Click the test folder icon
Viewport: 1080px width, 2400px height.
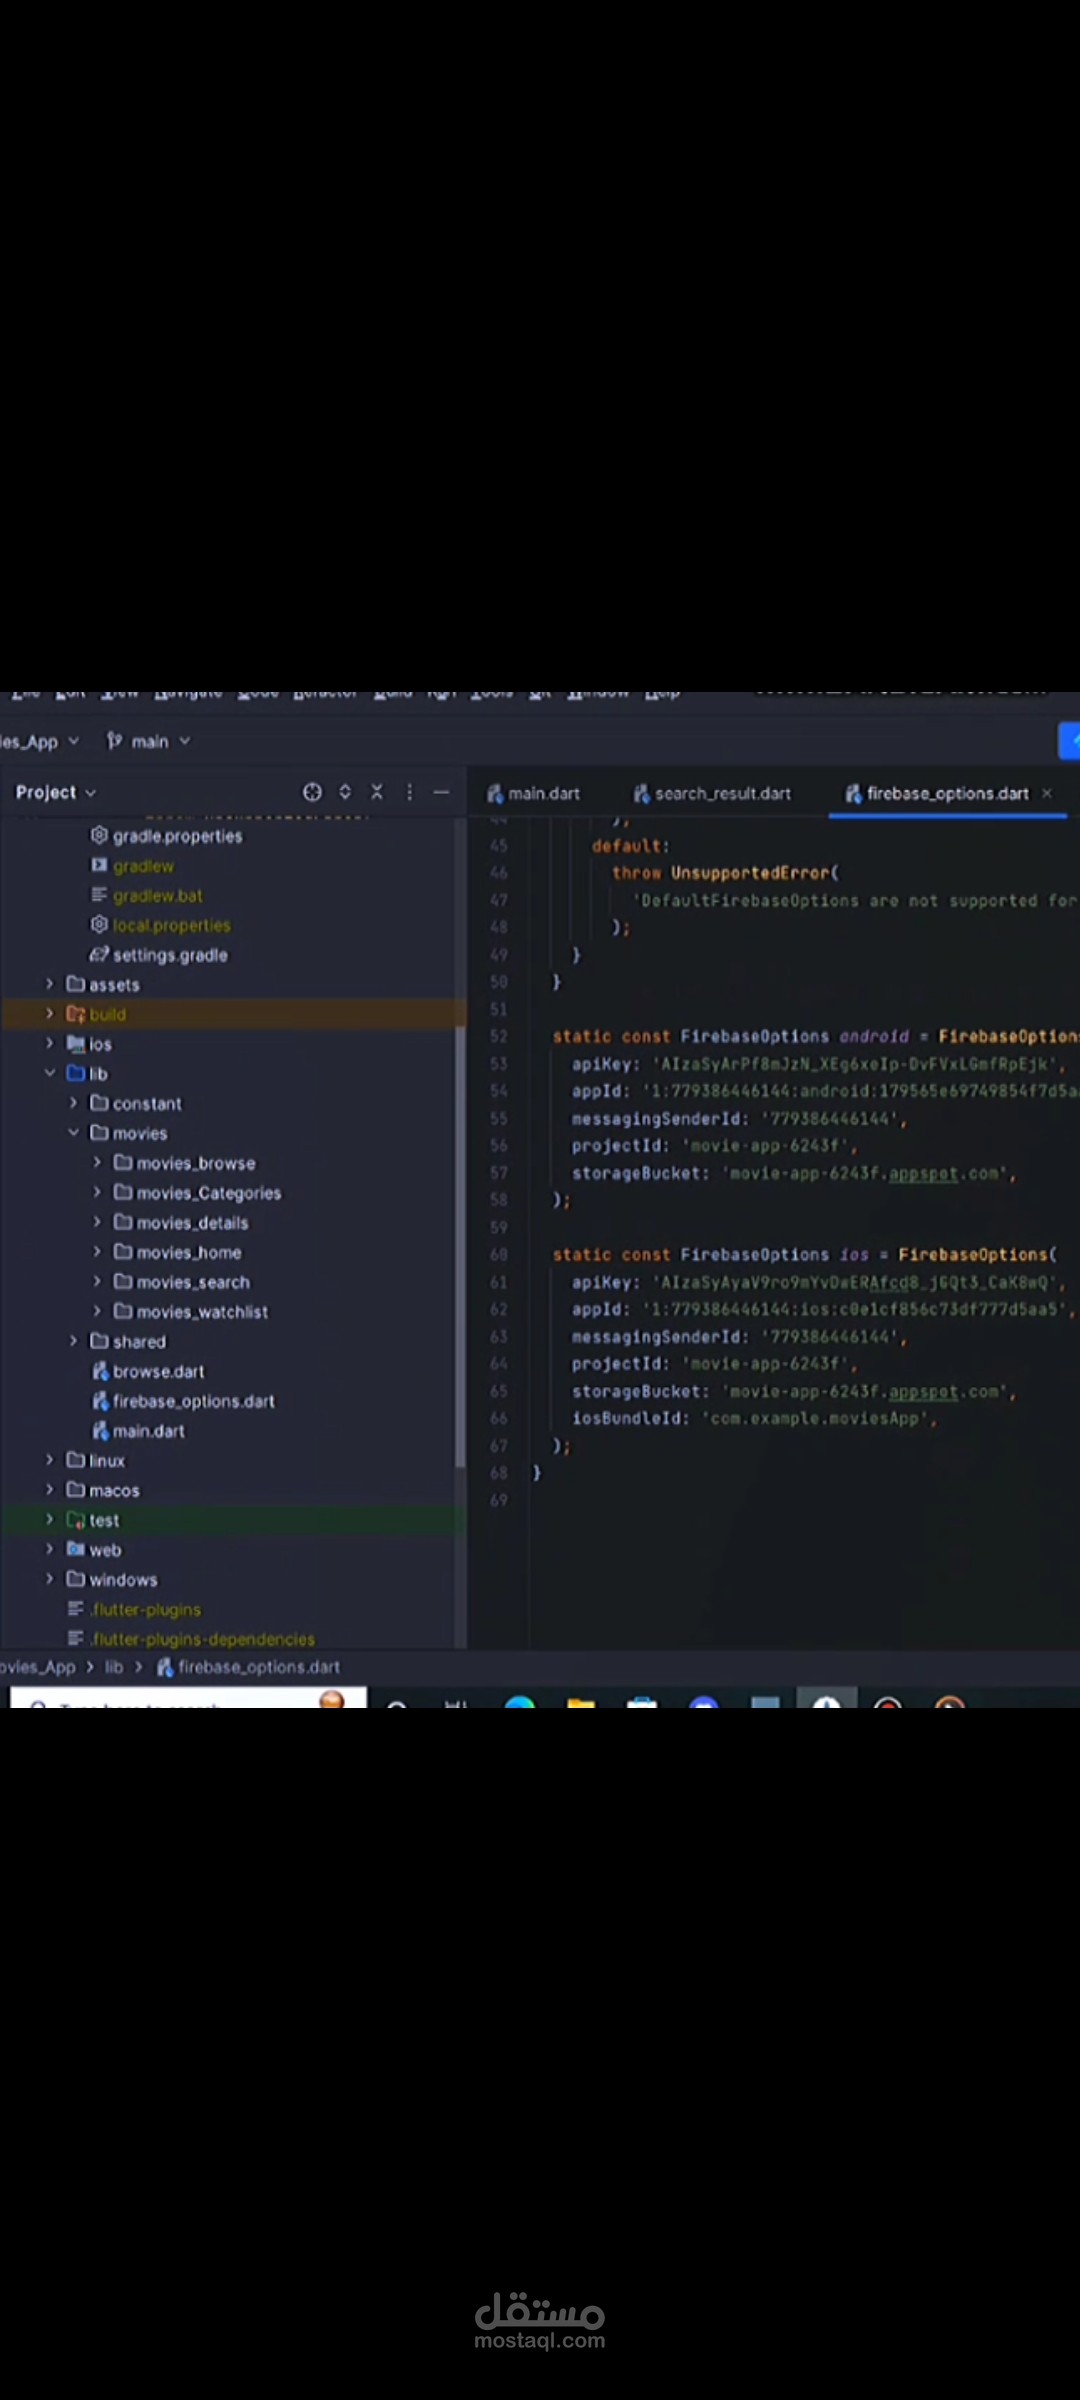tap(75, 1520)
